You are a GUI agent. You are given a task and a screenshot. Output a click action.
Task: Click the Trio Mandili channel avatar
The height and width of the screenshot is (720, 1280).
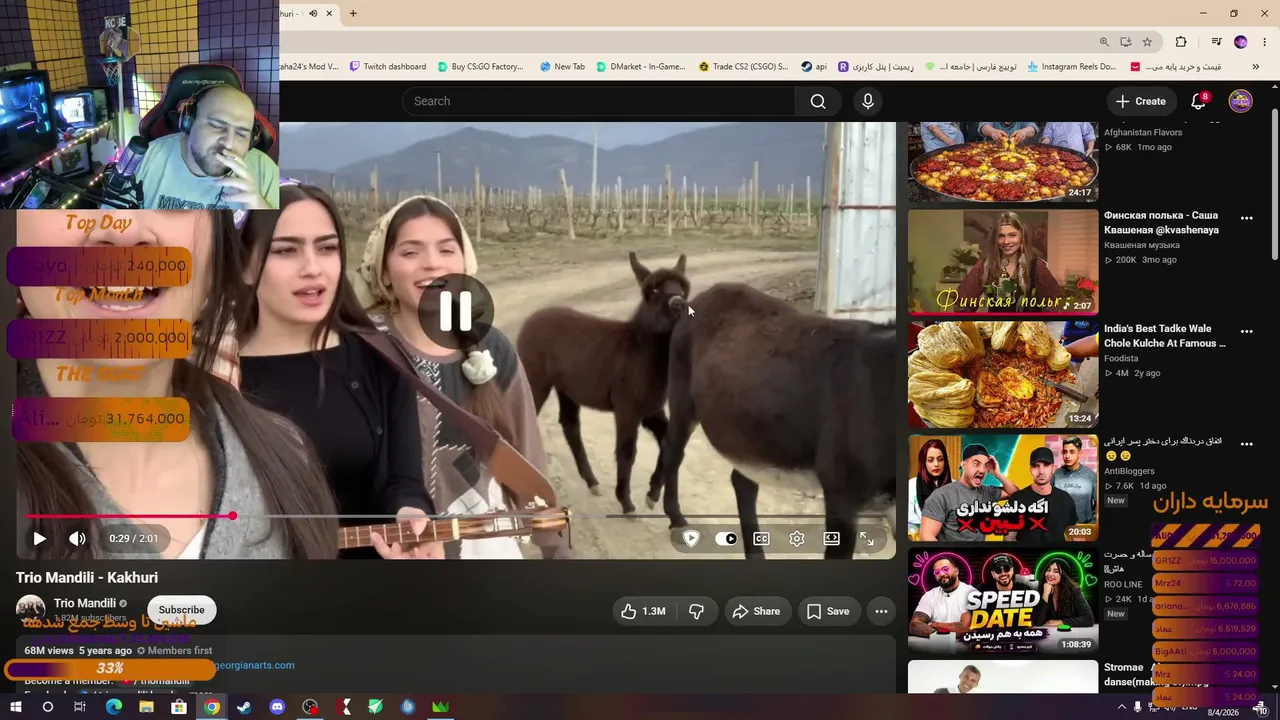(x=30, y=610)
